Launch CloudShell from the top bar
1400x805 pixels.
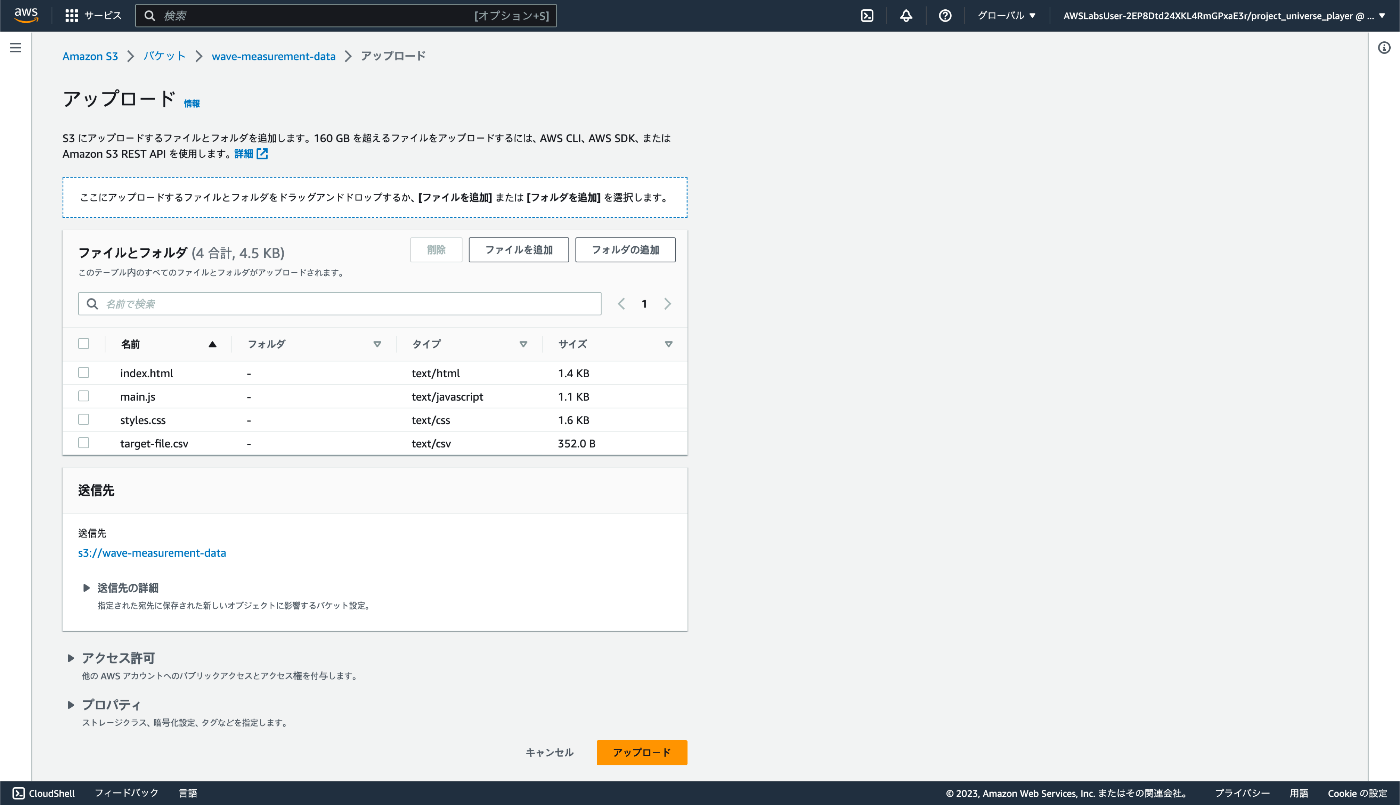tap(868, 16)
